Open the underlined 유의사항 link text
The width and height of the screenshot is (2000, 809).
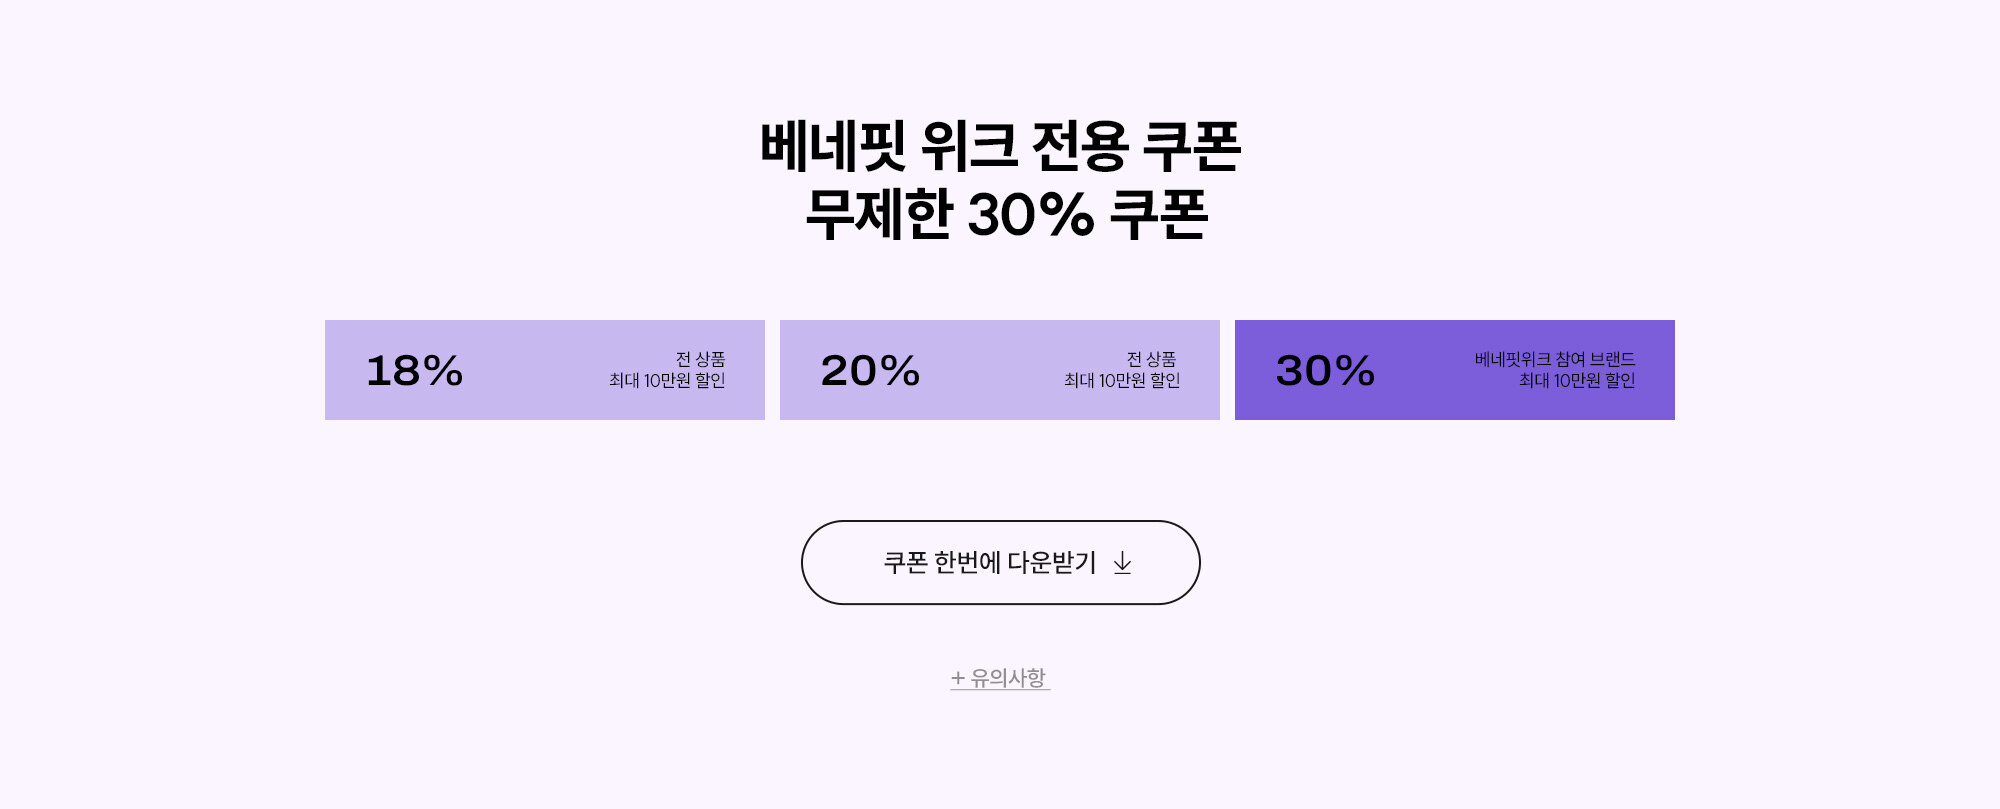tap(1008, 678)
